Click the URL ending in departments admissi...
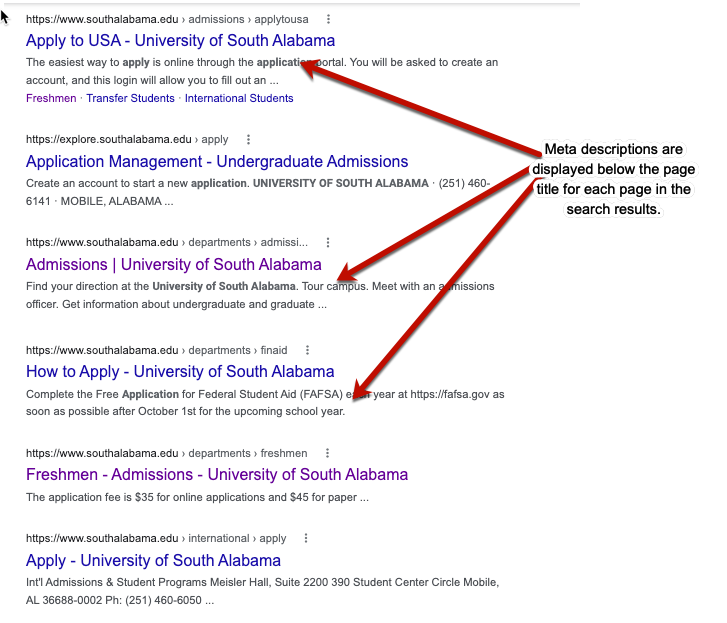 167,242
